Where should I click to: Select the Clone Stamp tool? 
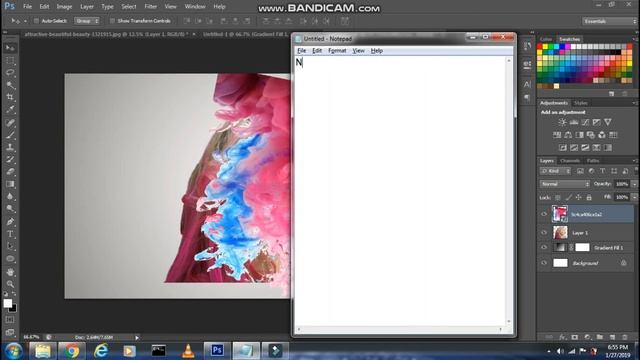[x=10, y=147]
